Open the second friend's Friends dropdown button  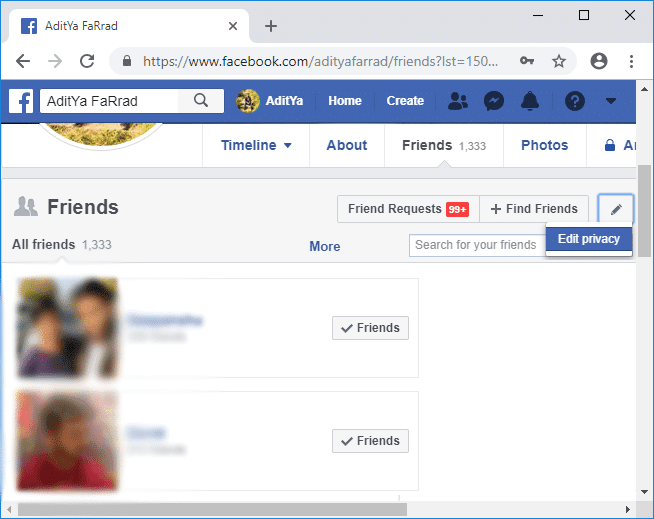pos(370,441)
